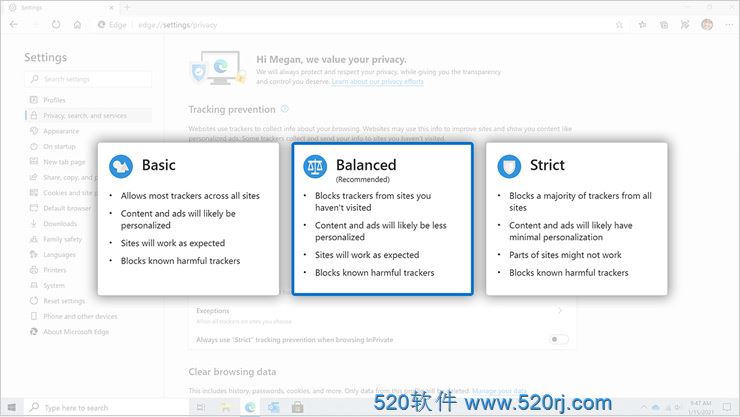Image resolution: width=740 pixels, height=417 pixels.
Task: Open the home page with the home icon
Action: pyautogui.click(x=77, y=25)
